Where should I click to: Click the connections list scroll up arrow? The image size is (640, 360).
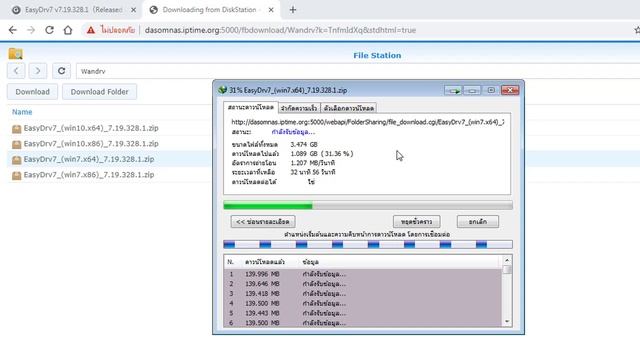tap(507, 260)
